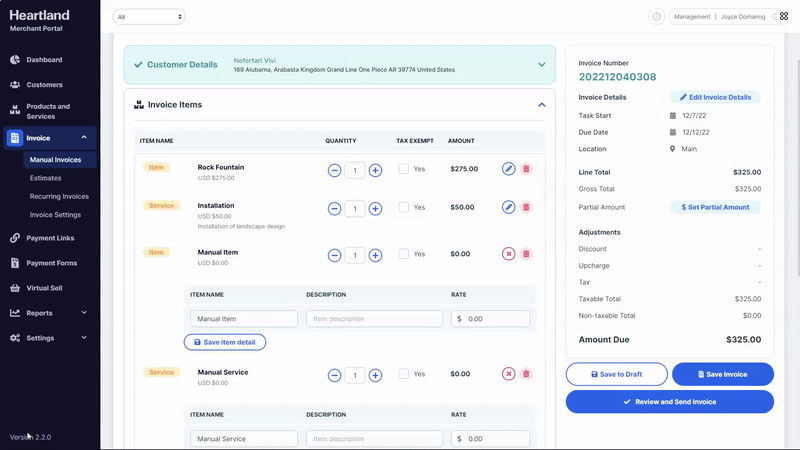The width and height of the screenshot is (800, 450).
Task: Go to Payment Links in sidebar
Action: click(50, 238)
